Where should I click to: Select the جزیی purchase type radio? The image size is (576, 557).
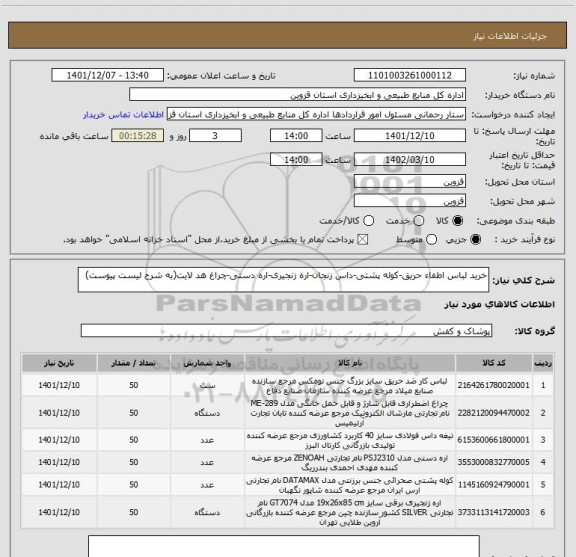[x=476, y=240]
